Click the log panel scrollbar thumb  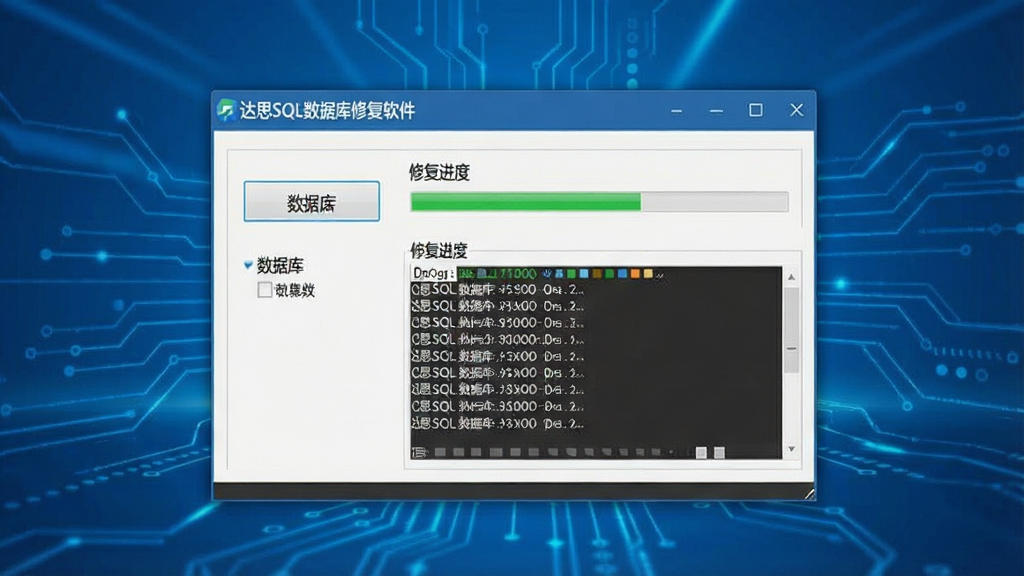pyautogui.click(x=792, y=330)
